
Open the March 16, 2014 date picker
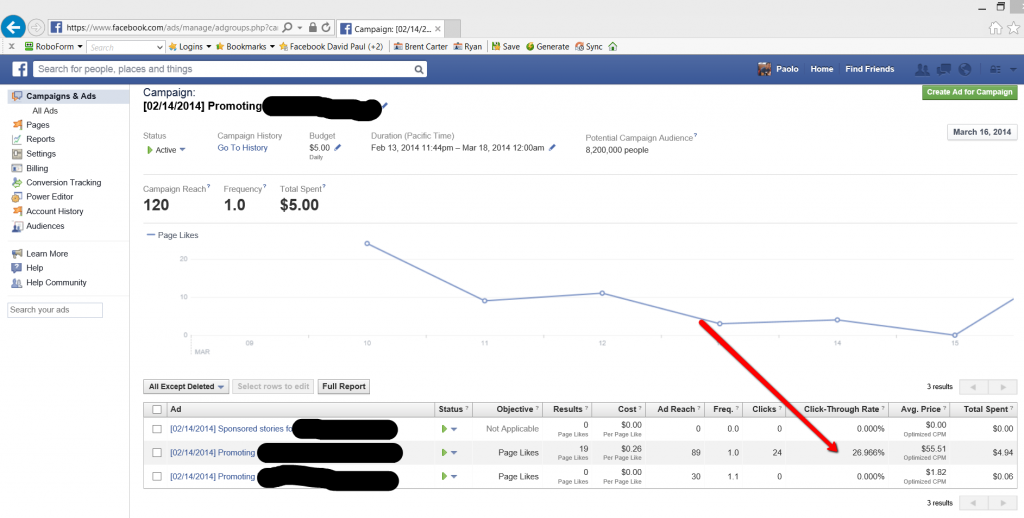point(981,132)
